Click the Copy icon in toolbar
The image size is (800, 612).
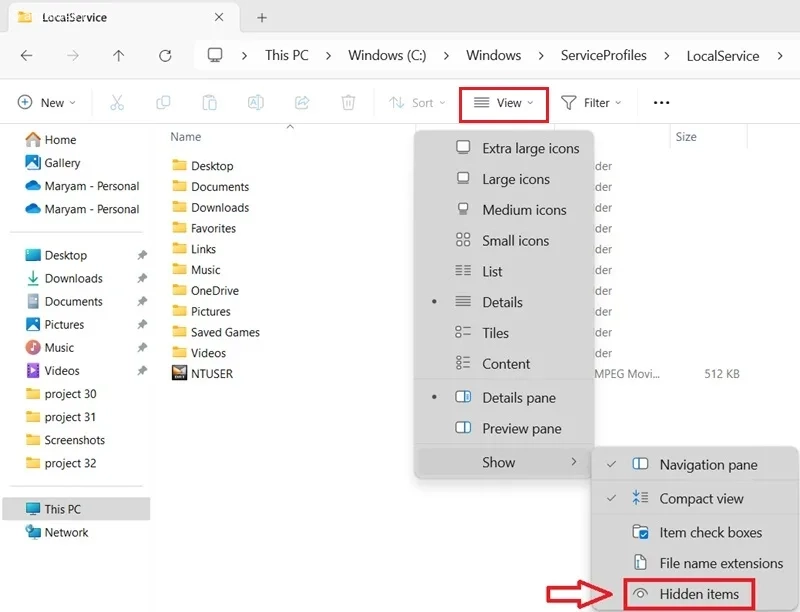(163, 103)
